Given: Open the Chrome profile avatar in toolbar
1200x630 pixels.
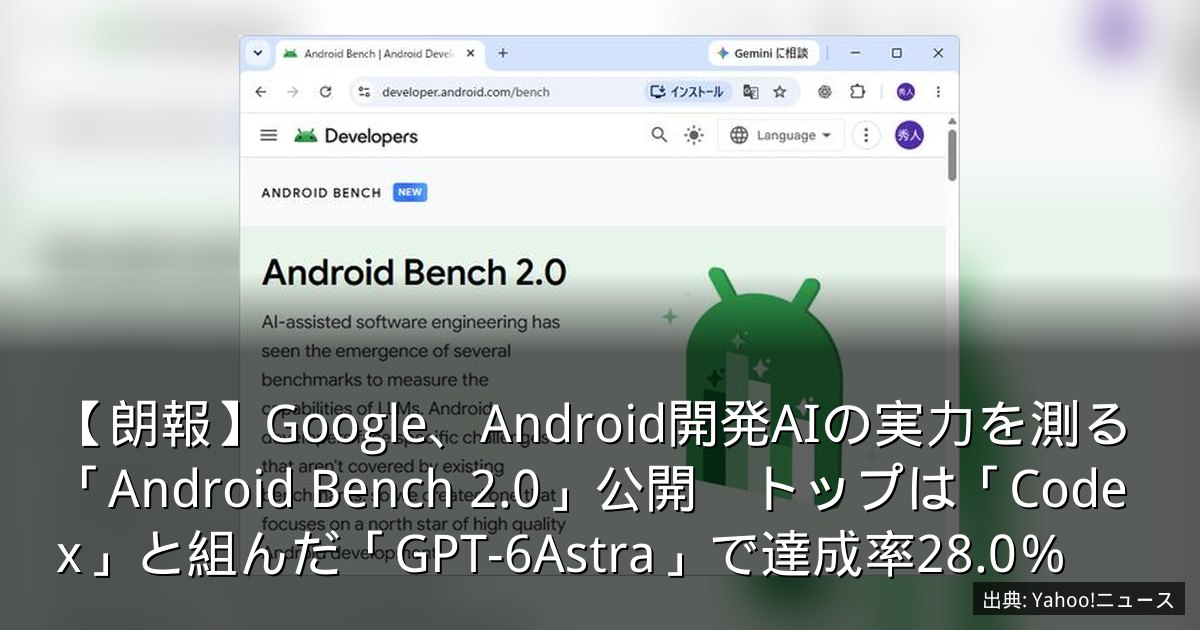Looking at the screenshot, I should tap(906, 92).
